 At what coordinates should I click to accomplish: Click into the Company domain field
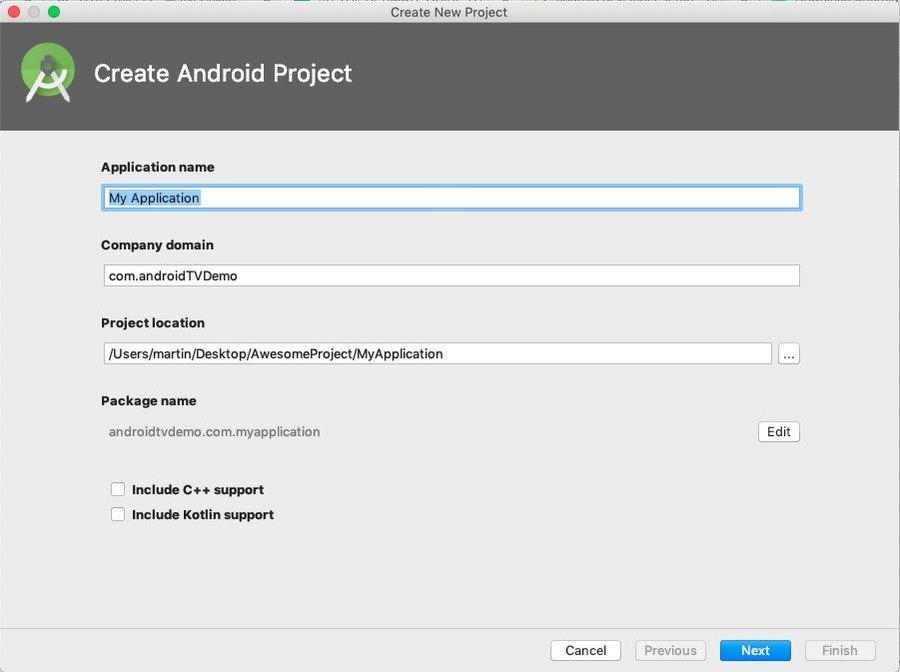[451, 275]
